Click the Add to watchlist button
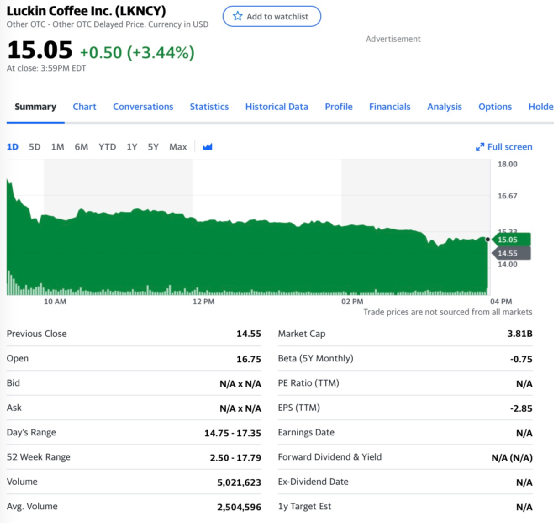 pos(272,16)
